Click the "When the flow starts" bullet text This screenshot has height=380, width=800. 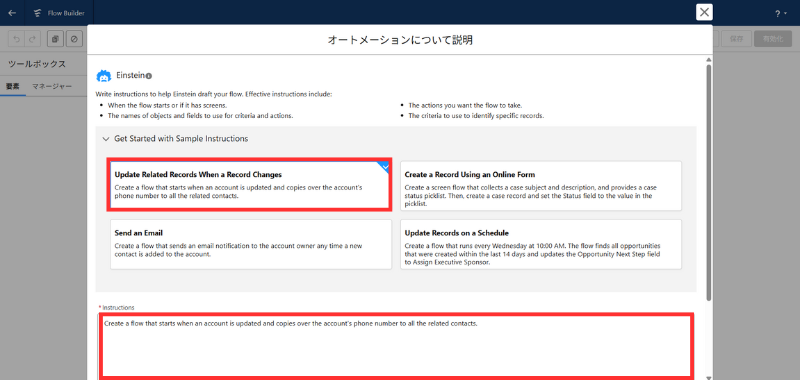(167, 105)
